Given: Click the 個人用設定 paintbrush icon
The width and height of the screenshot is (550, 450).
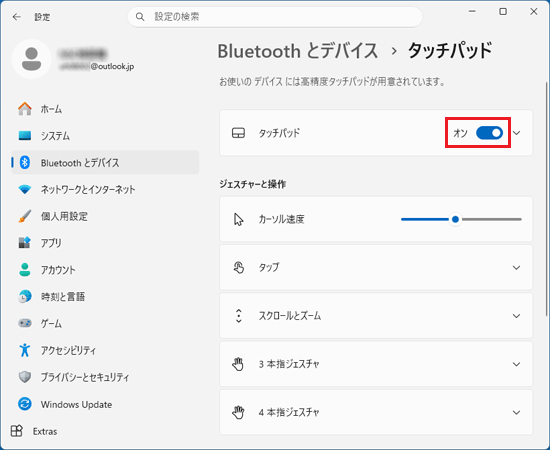Looking at the screenshot, I should coord(25,216).
